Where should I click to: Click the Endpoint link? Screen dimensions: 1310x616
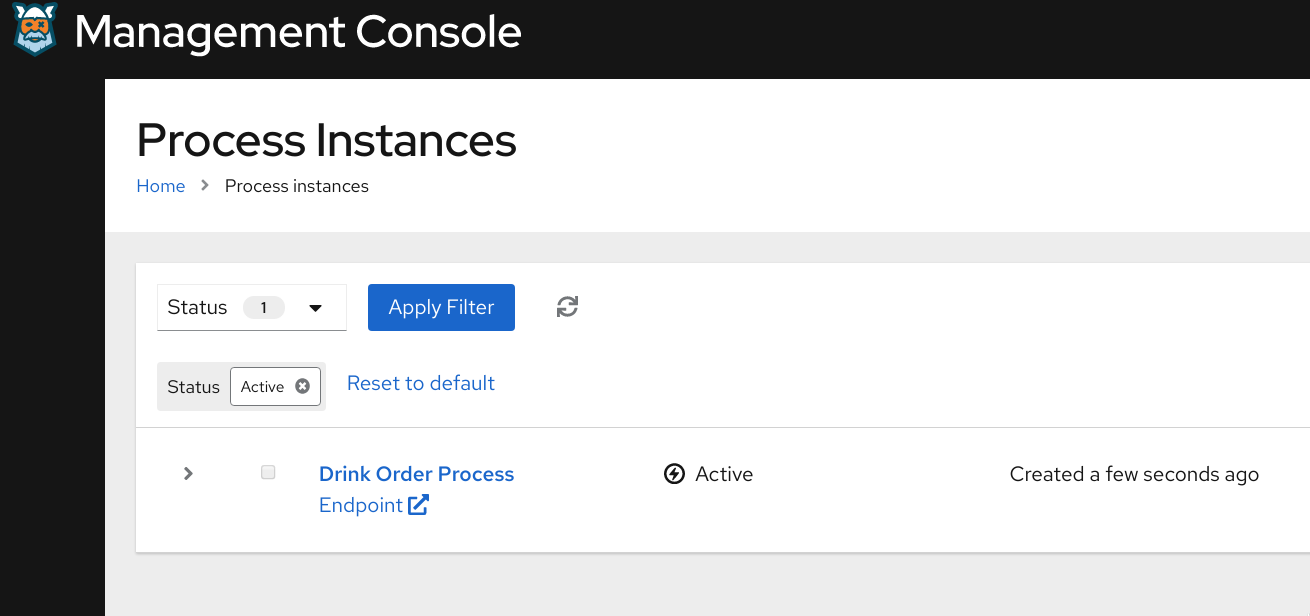tap(360, 505)
